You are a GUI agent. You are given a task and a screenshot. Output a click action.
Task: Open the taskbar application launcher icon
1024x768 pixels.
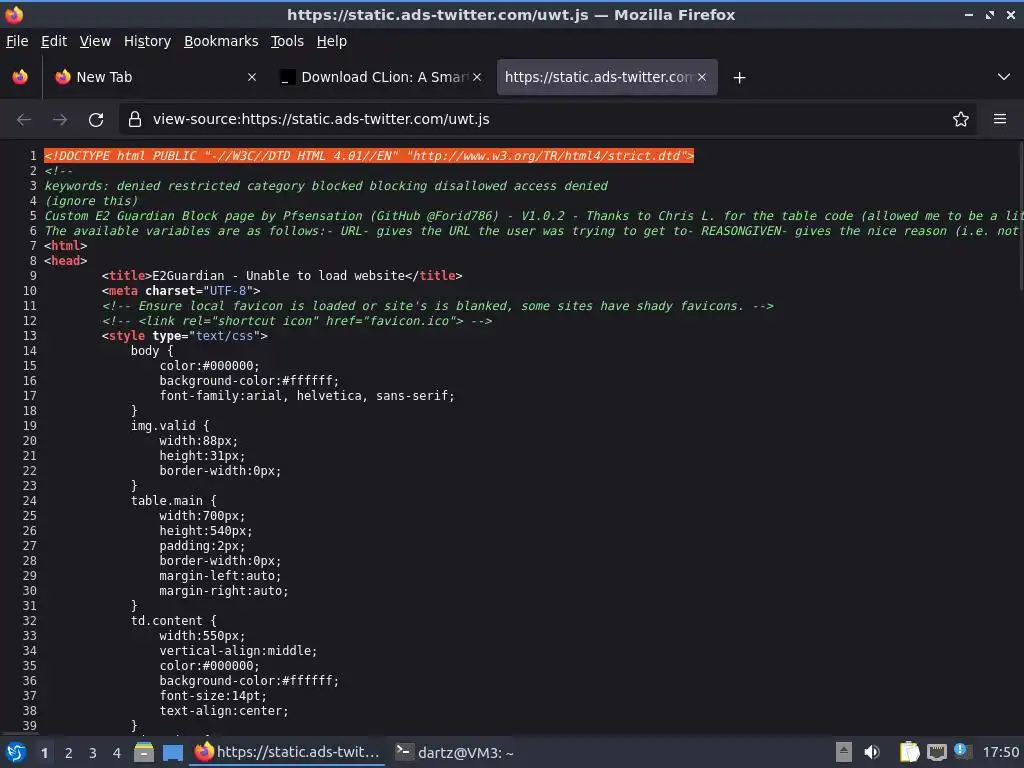(x=16, y=752)
